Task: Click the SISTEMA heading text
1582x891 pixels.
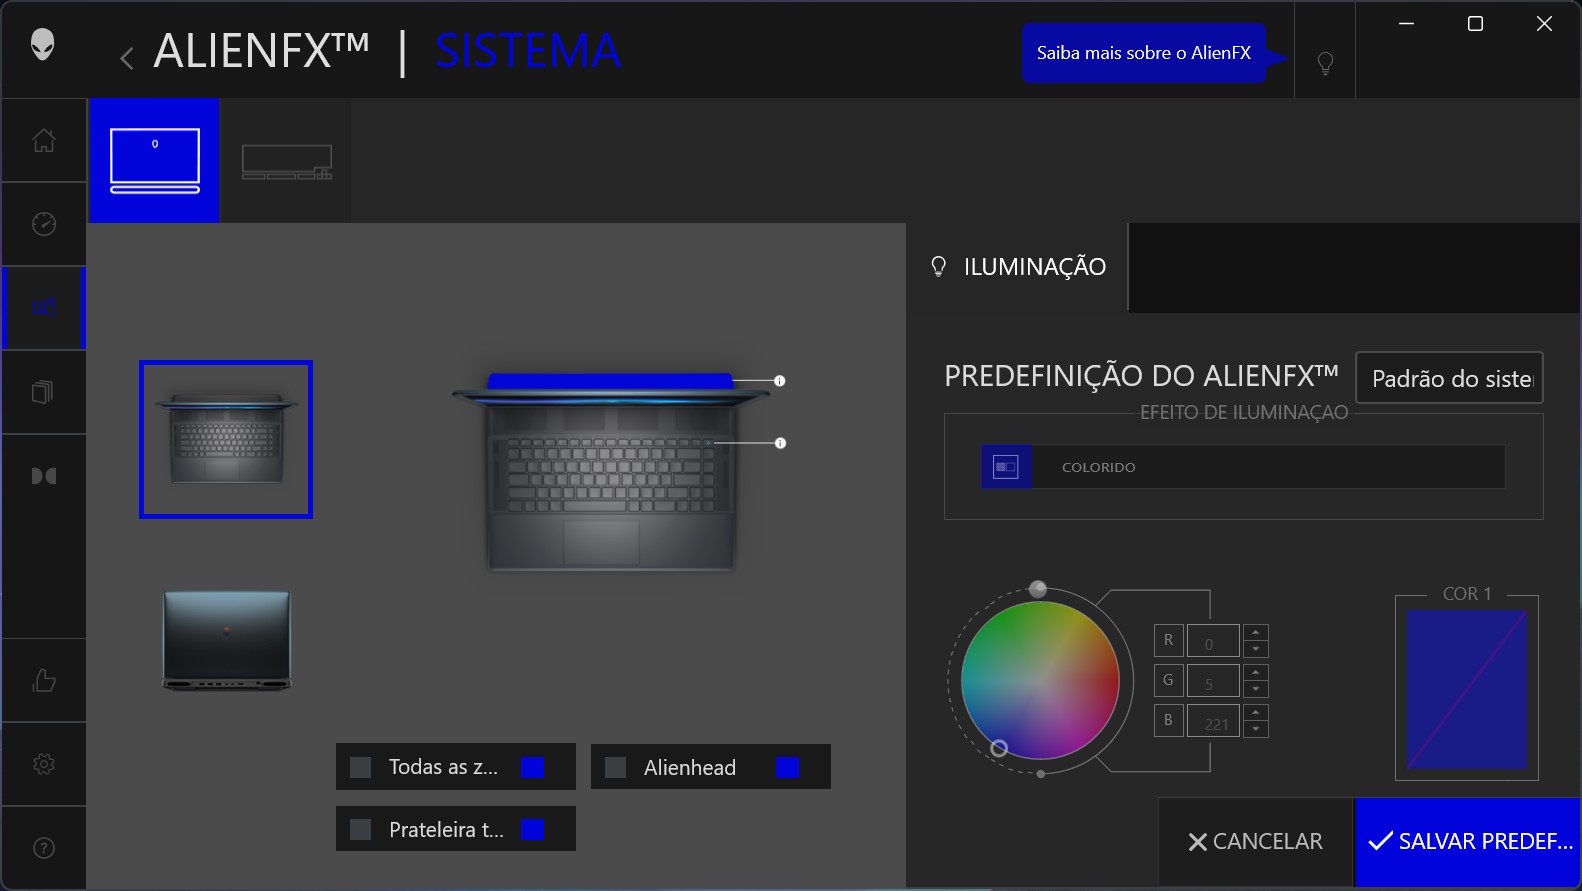Action: (528, 51)
